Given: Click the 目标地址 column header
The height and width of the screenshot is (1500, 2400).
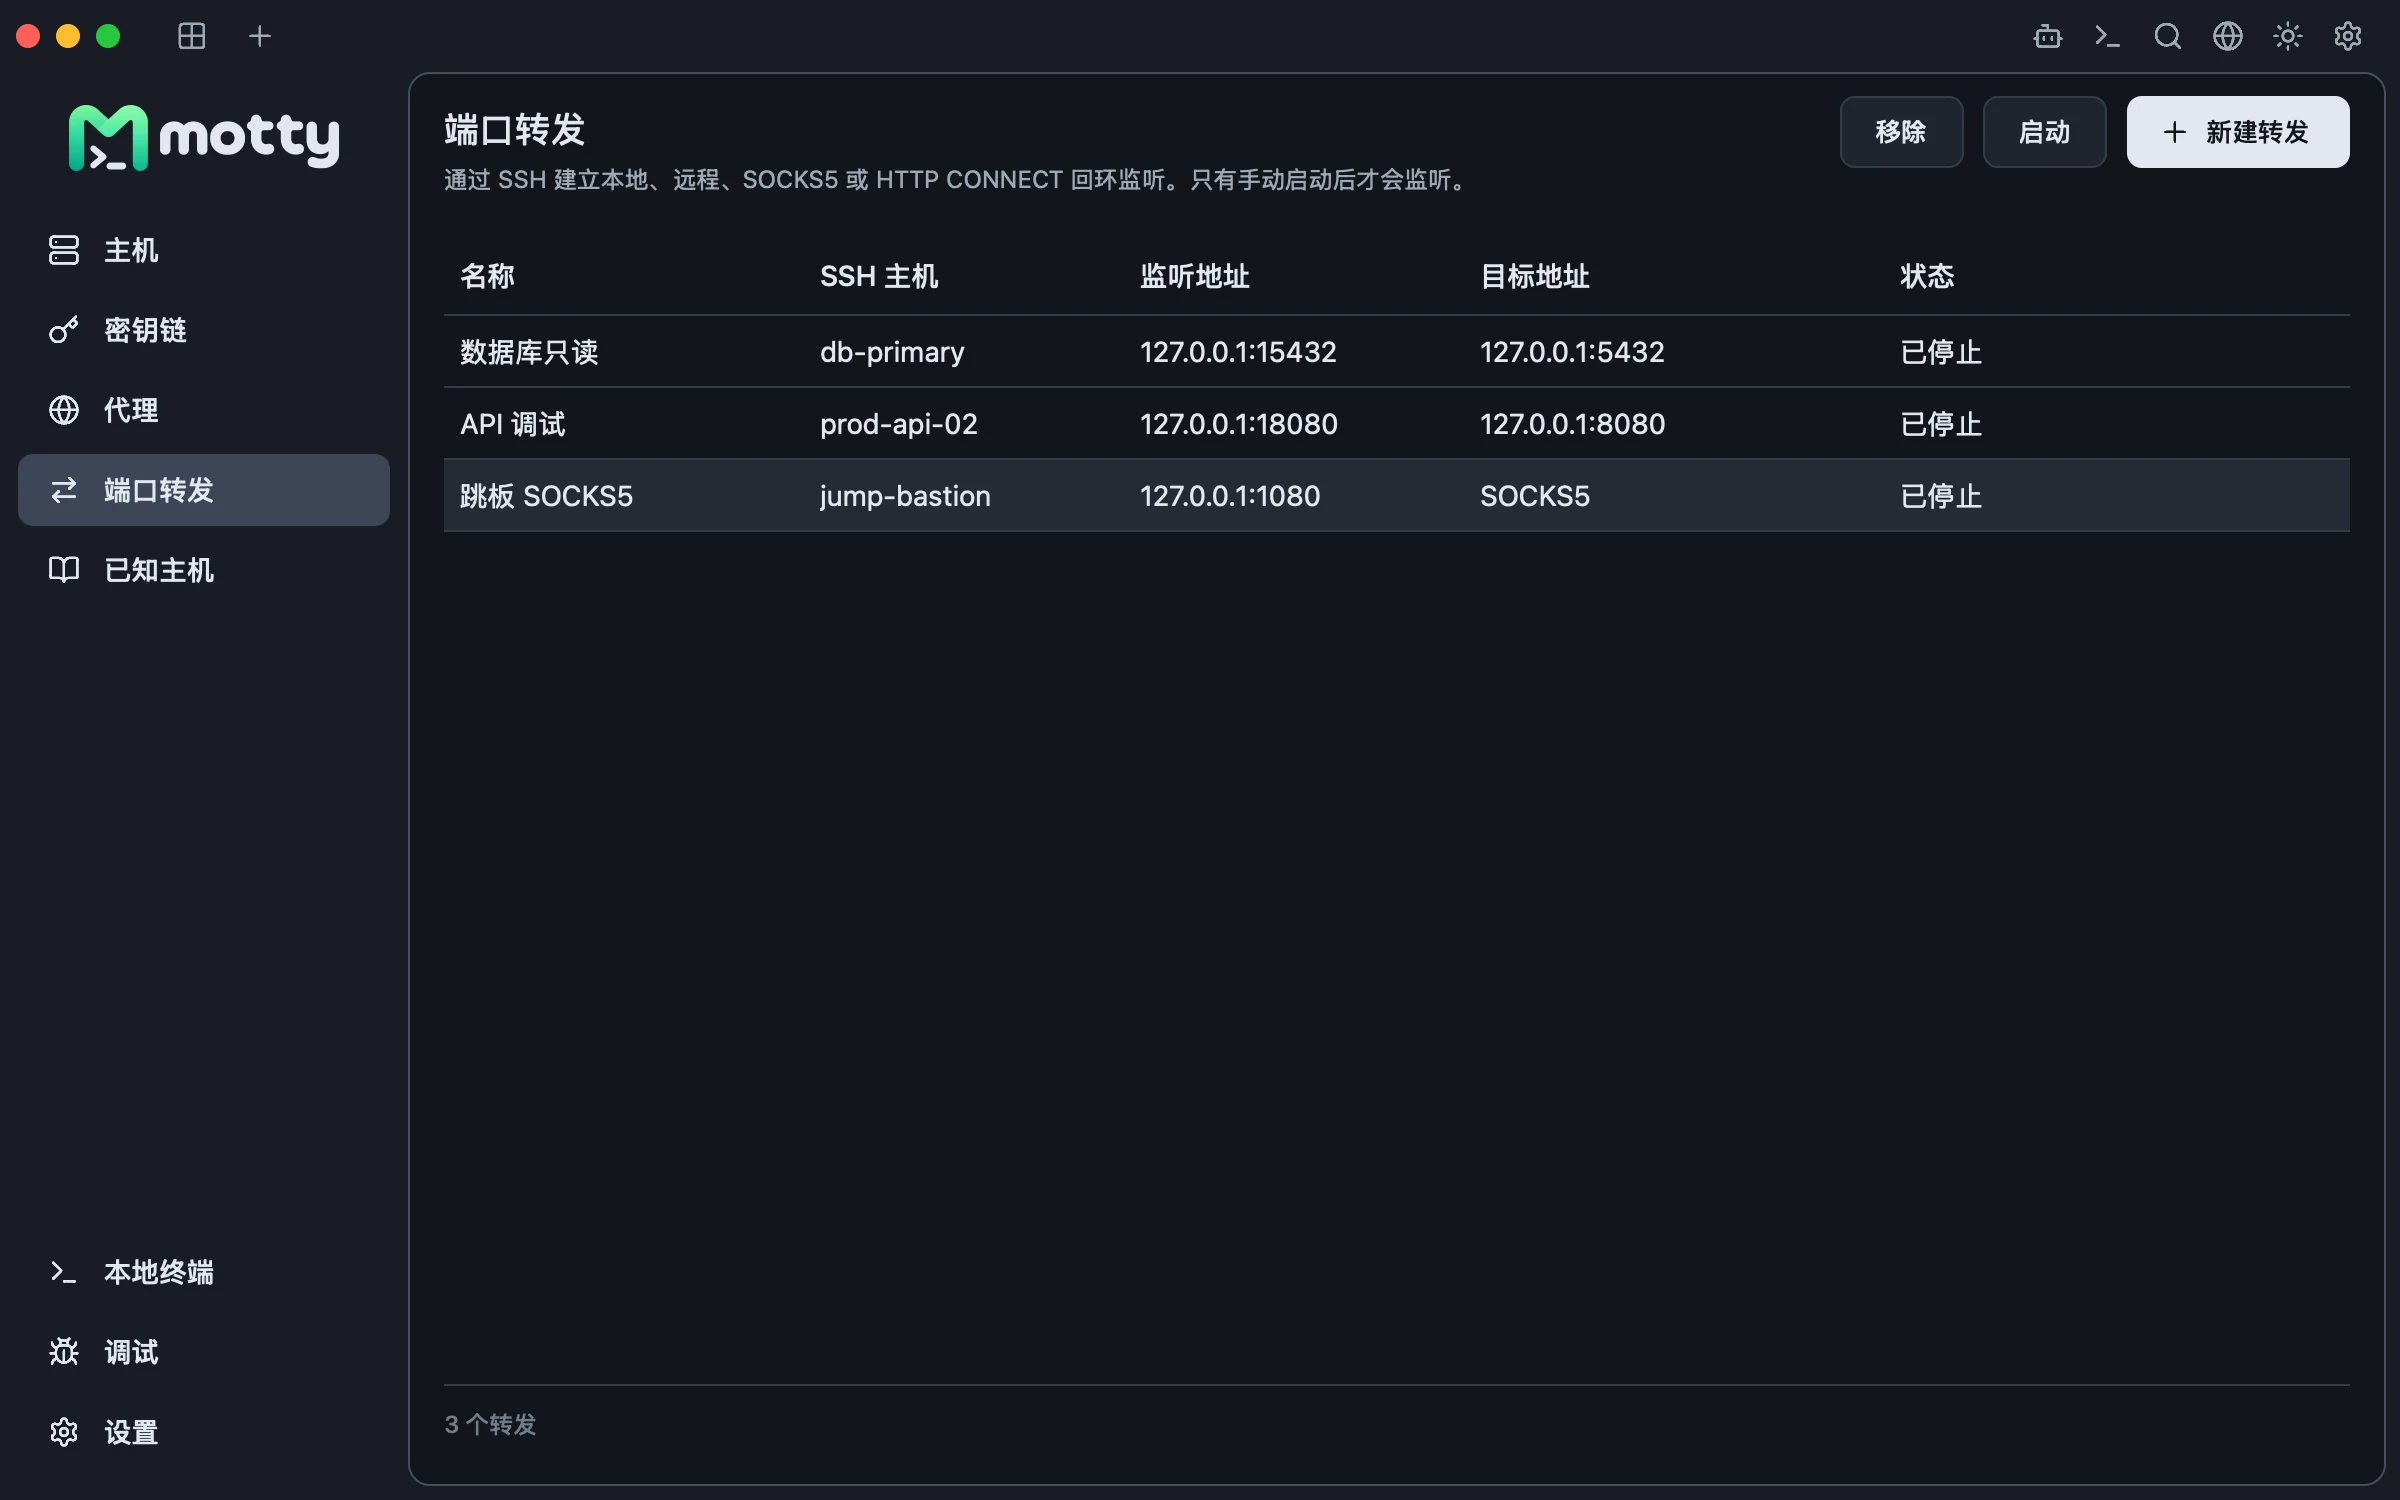Looking at the screenshot, I should coord(1535,276).
